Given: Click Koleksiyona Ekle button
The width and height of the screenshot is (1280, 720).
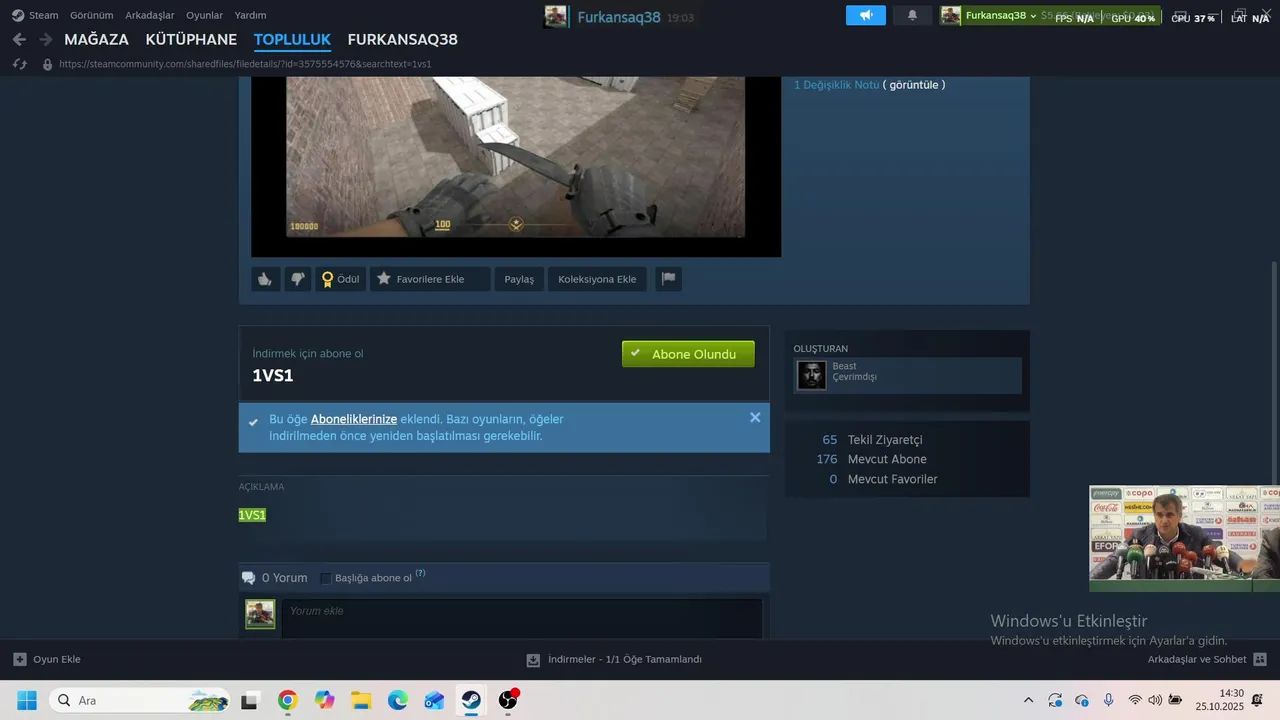Looking at the screenshot, I should tap(597, 279).
